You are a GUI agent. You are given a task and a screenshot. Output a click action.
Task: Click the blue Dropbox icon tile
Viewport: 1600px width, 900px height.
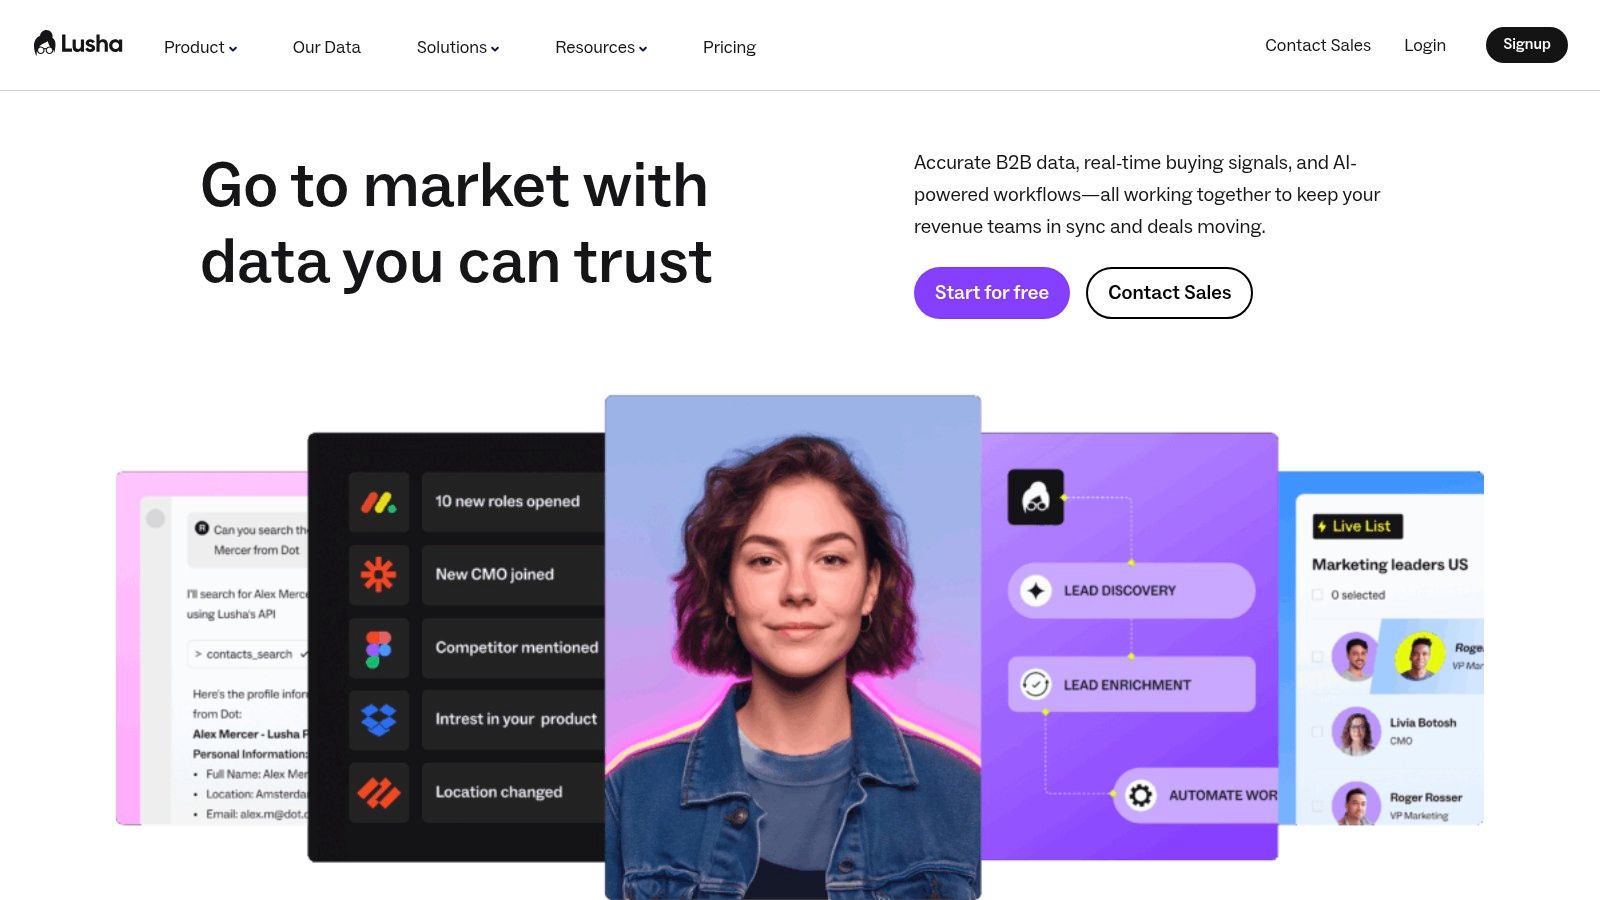pyautogui.click(x=379, y=720)
